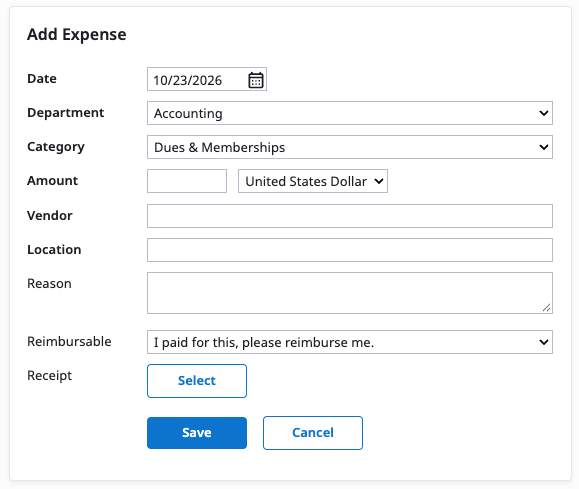Click the Amount input field
Image resolution: width=579 pixels, height=489 pixels.
(187, 181)
